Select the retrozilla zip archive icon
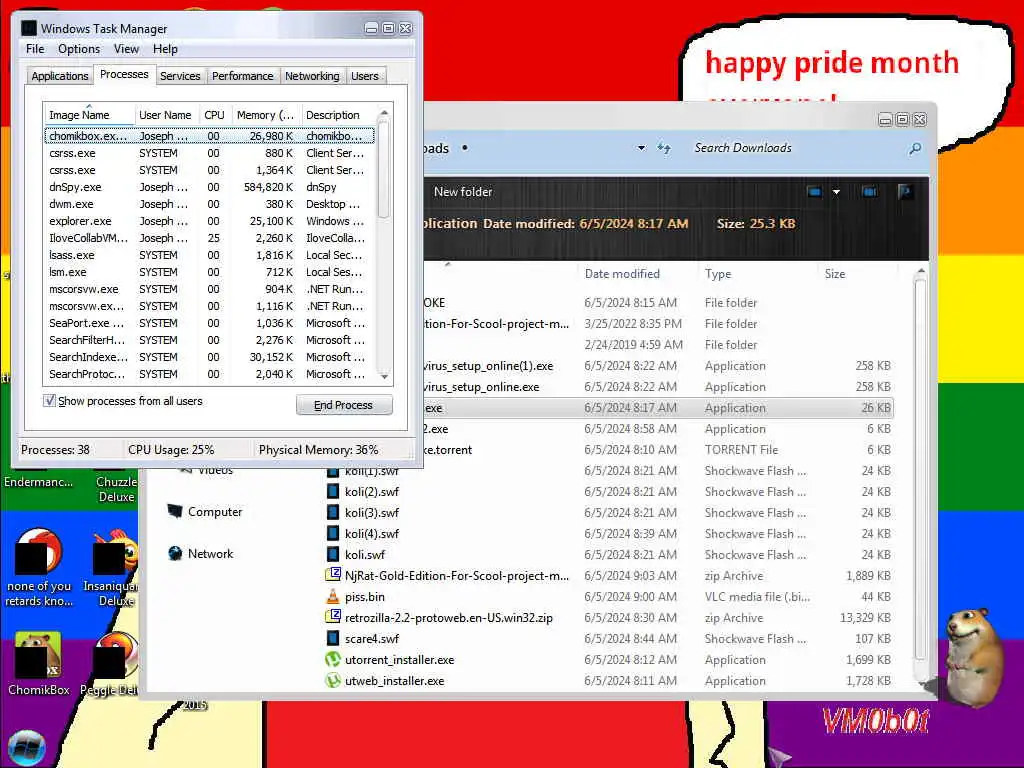This screenshot has height=768, width=1024. tap(333, 616)
